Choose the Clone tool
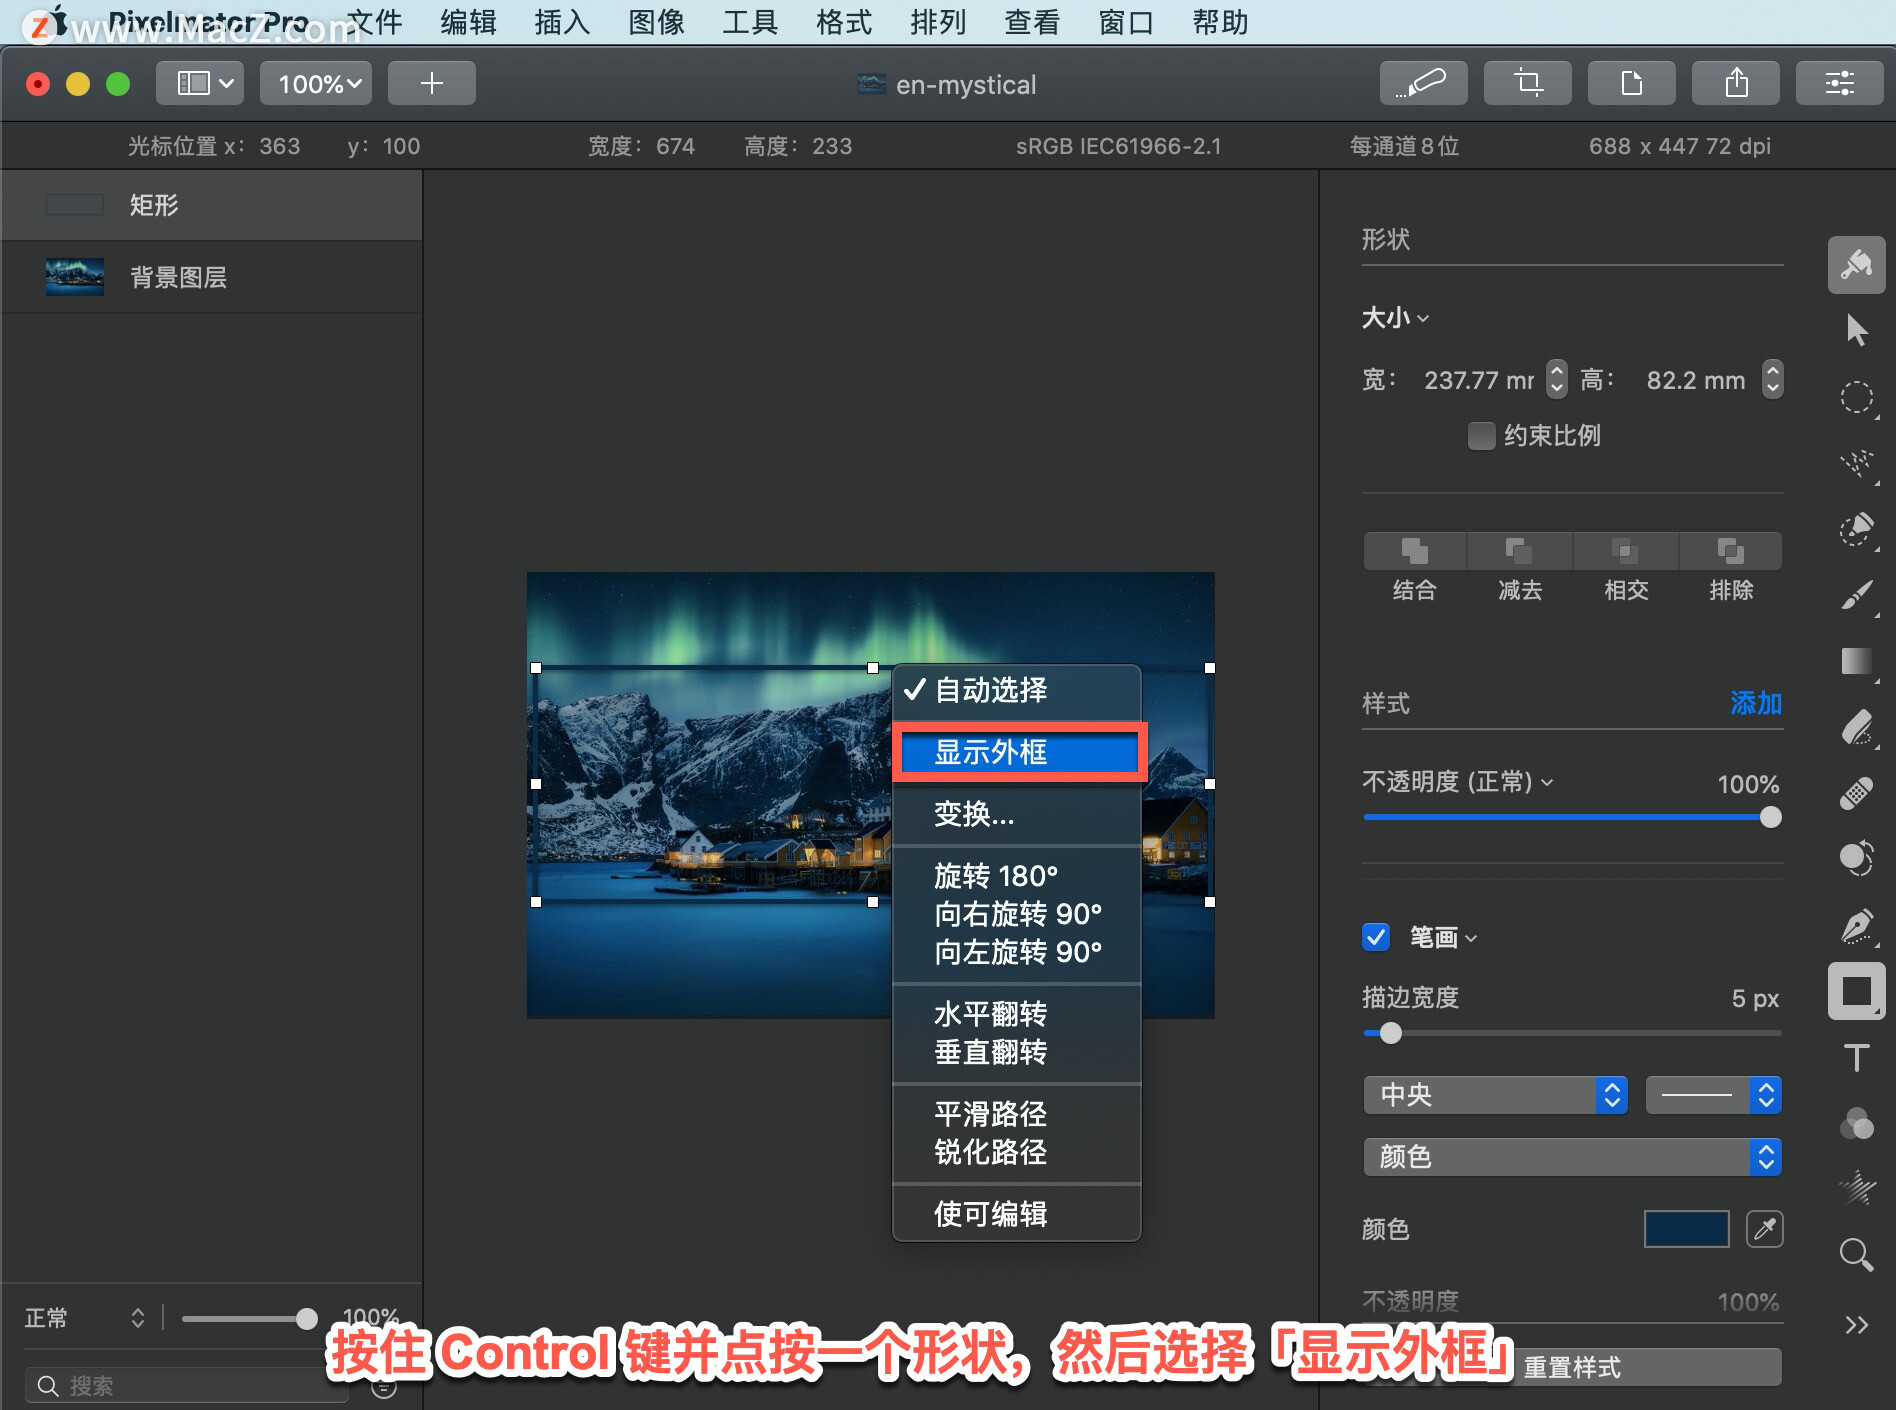The height and width of the screenshot is (1410, 1896). pos(1856,858)
